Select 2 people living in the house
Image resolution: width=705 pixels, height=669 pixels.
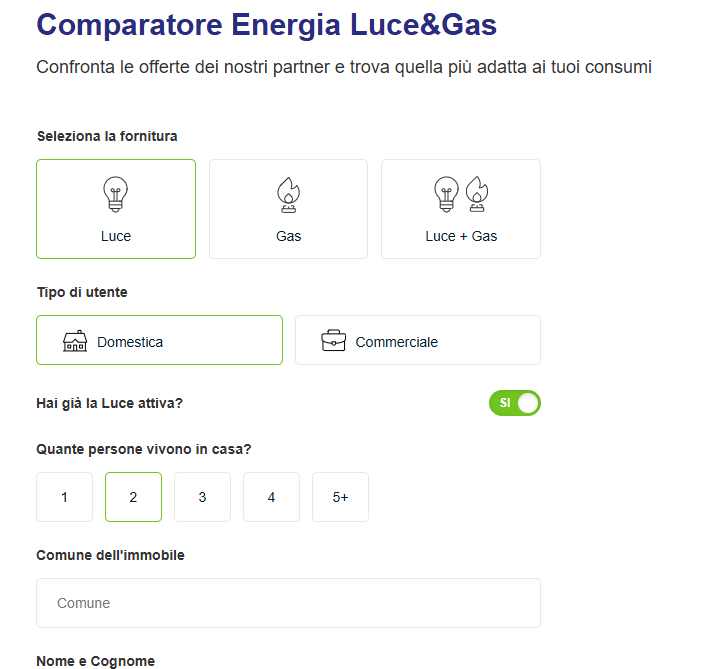(133, 497)
